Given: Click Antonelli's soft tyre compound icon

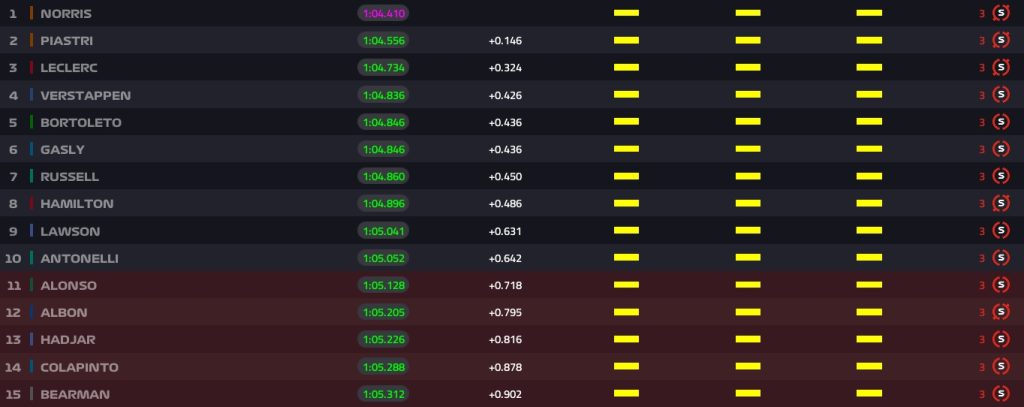Looking at the screenshot, I should pyautogui.click(x=1000, y=258).
